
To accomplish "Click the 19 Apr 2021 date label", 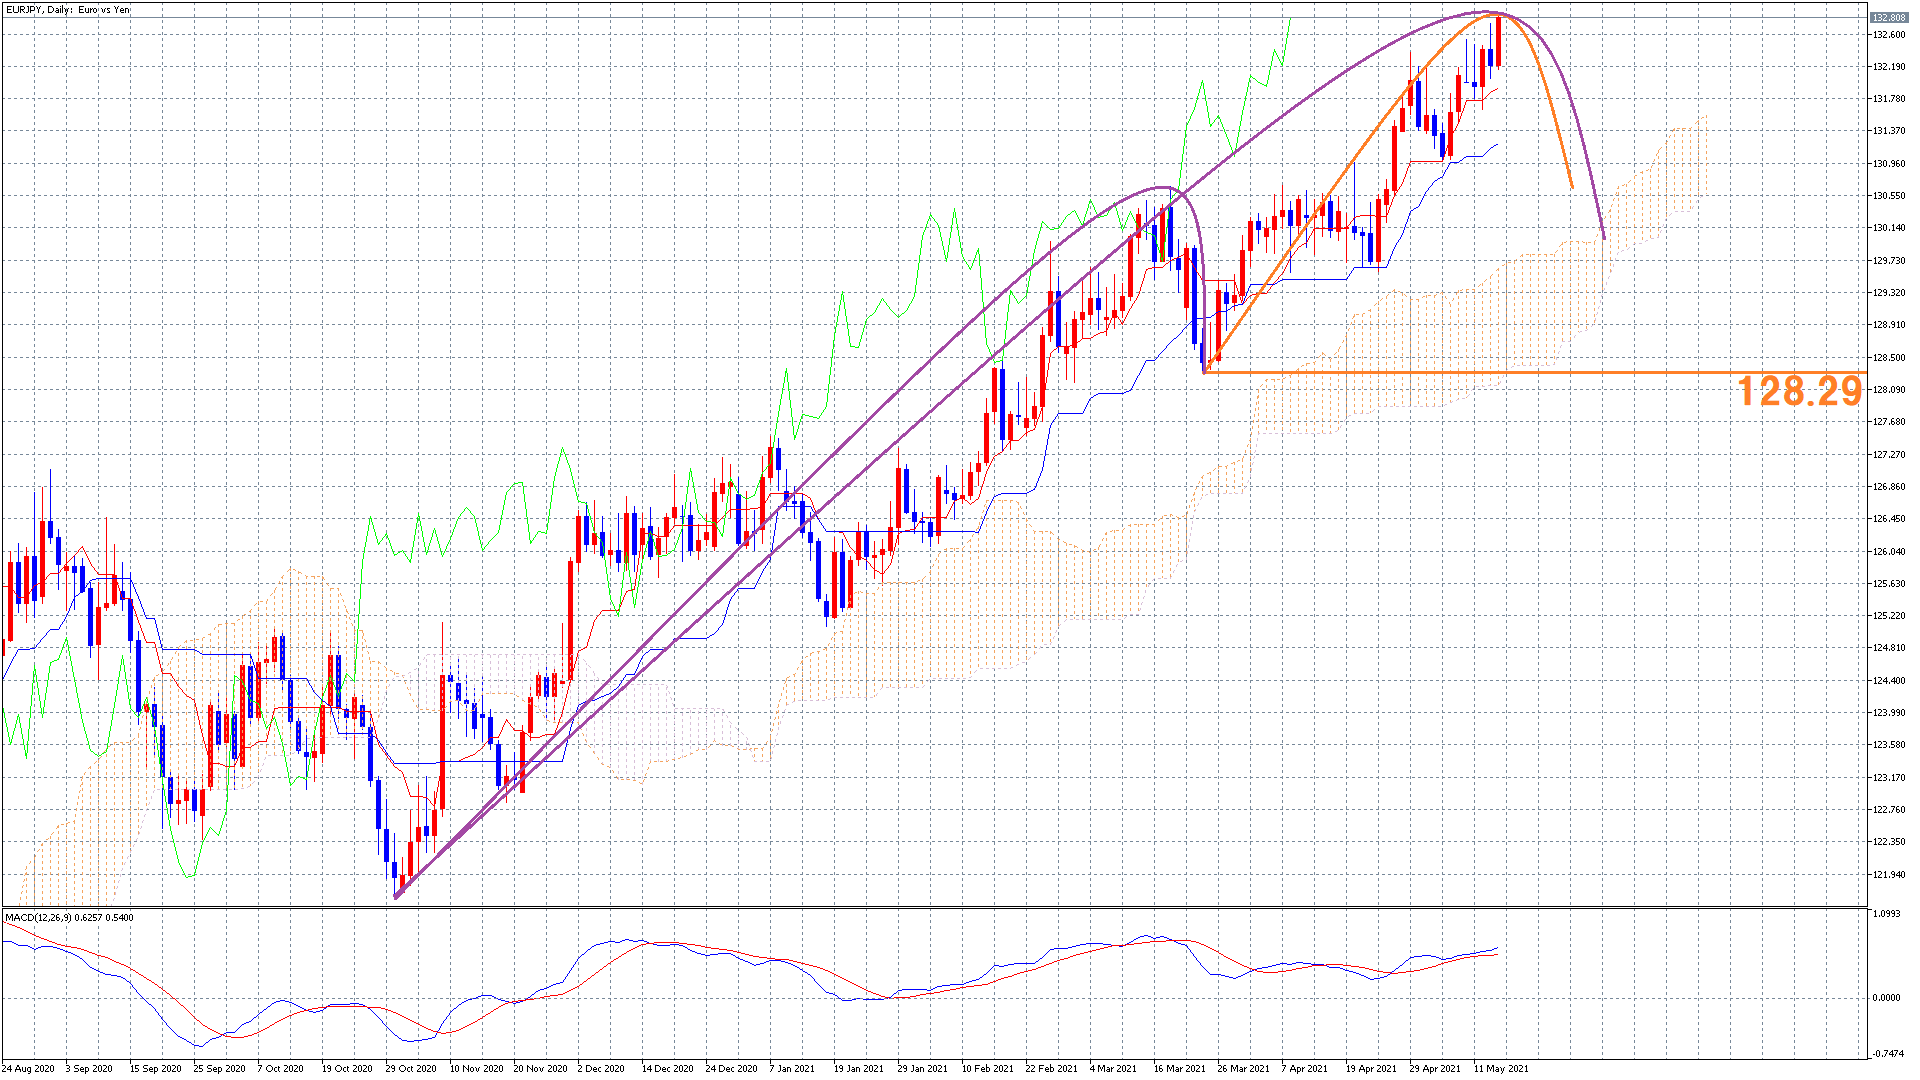I will pos(1371,1068).
